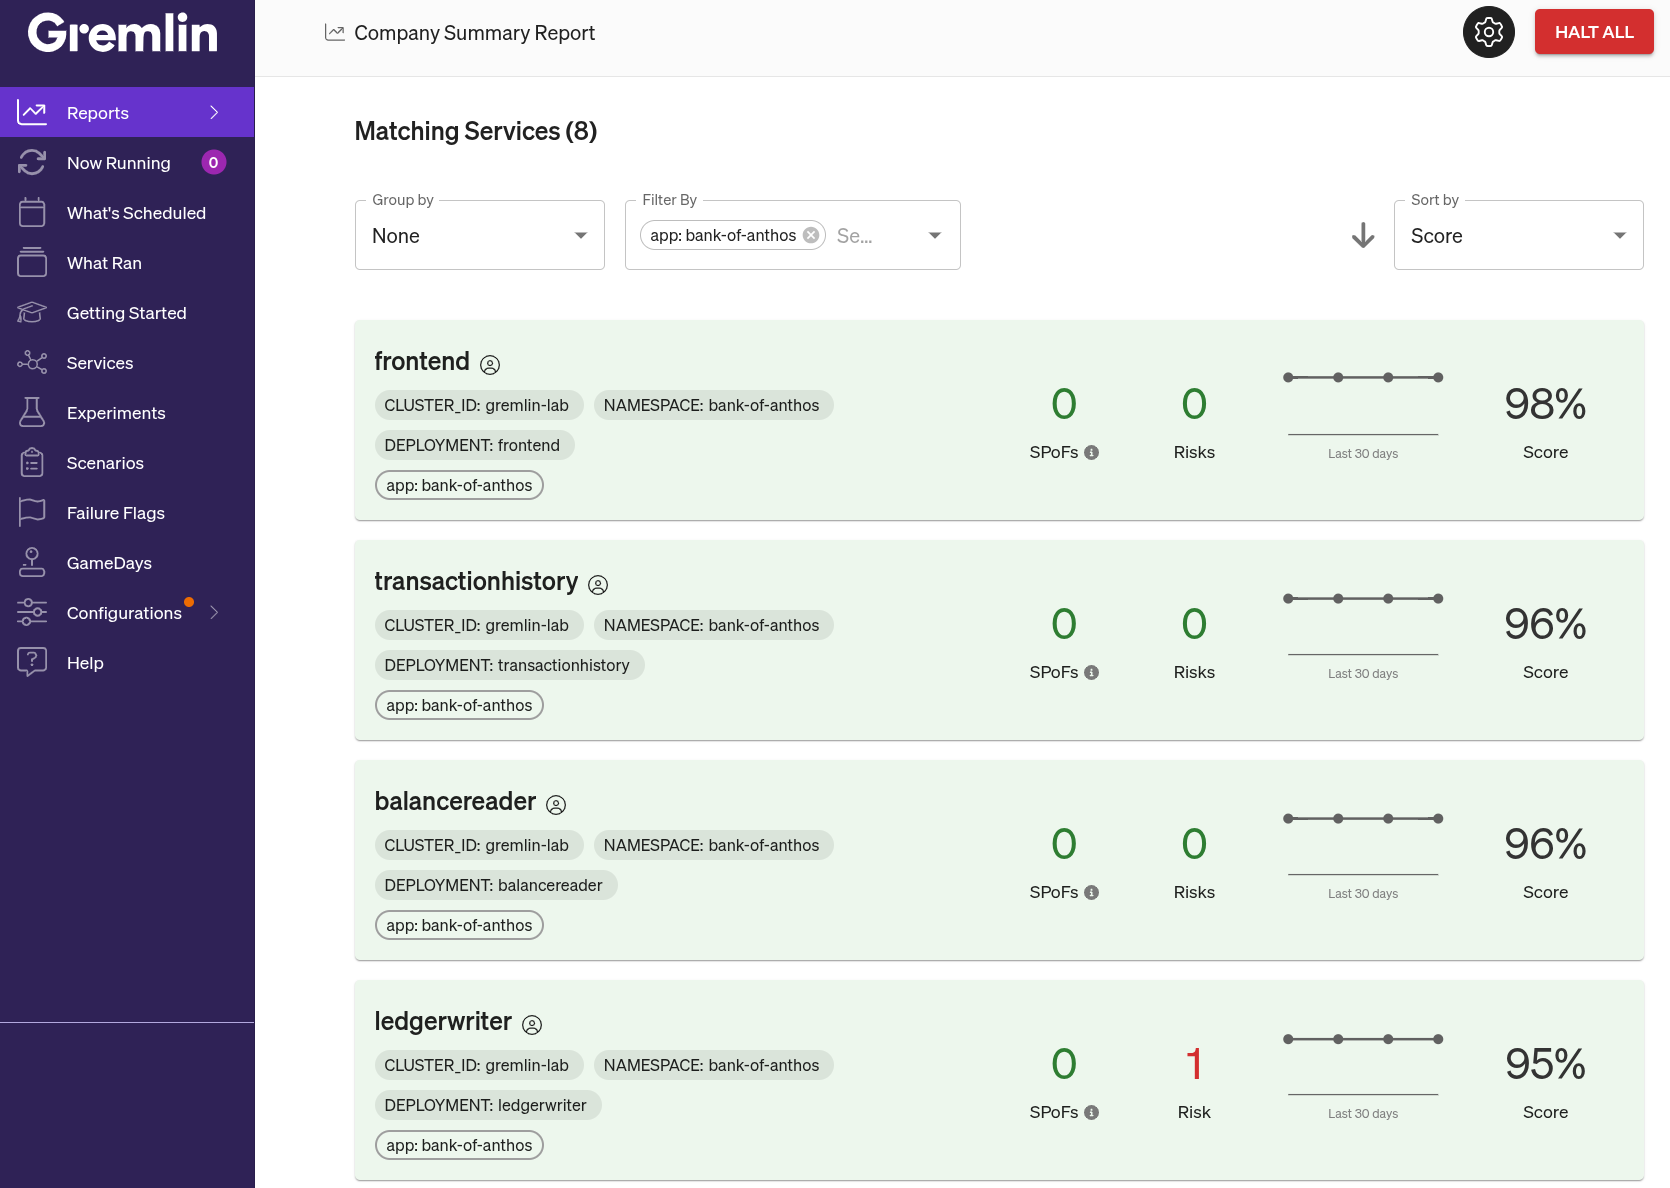Click the chart icon beside Company Summary Report
The width and height of the screenshot is (1670, 1188).
[334, 33]
